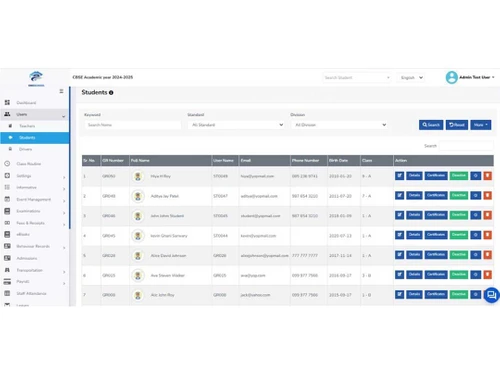This screenshot has width=500, height=375.
Task: Click avatar thumbnail of Aditya Jay Patel
Action: point(138,196)
